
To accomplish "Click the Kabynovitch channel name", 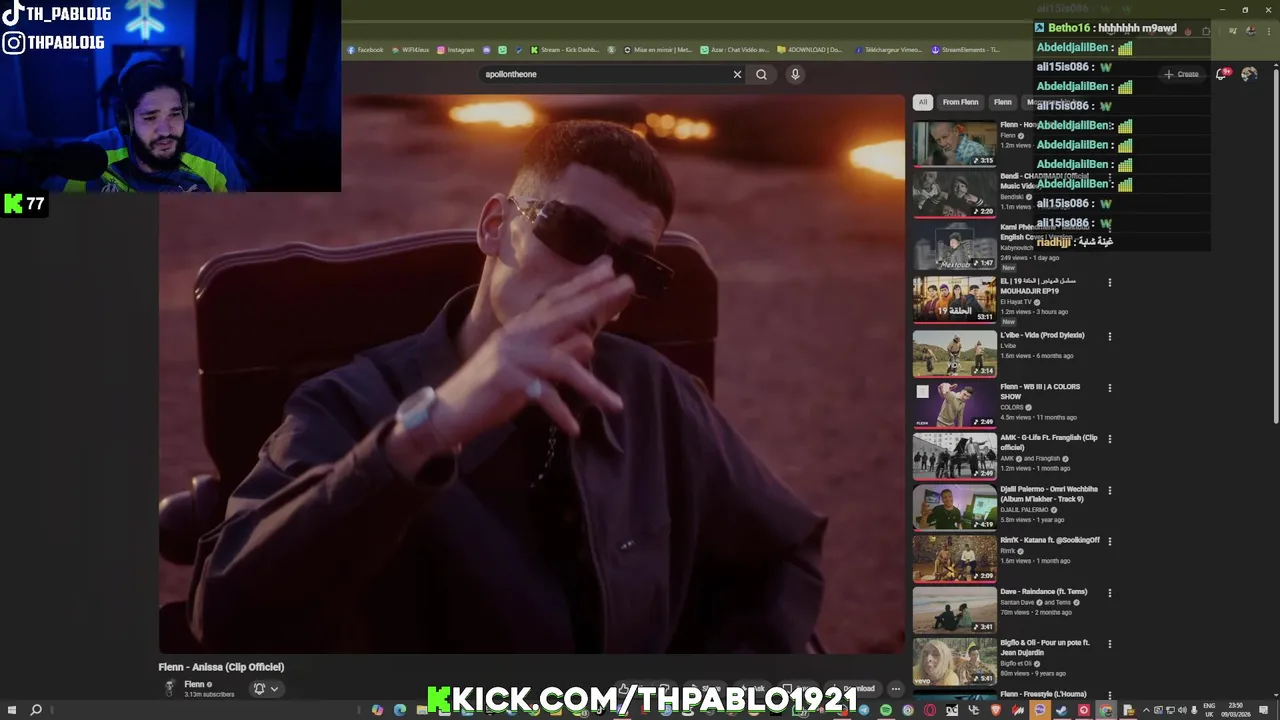I will pyautogui.click(x=1016, y=247).
